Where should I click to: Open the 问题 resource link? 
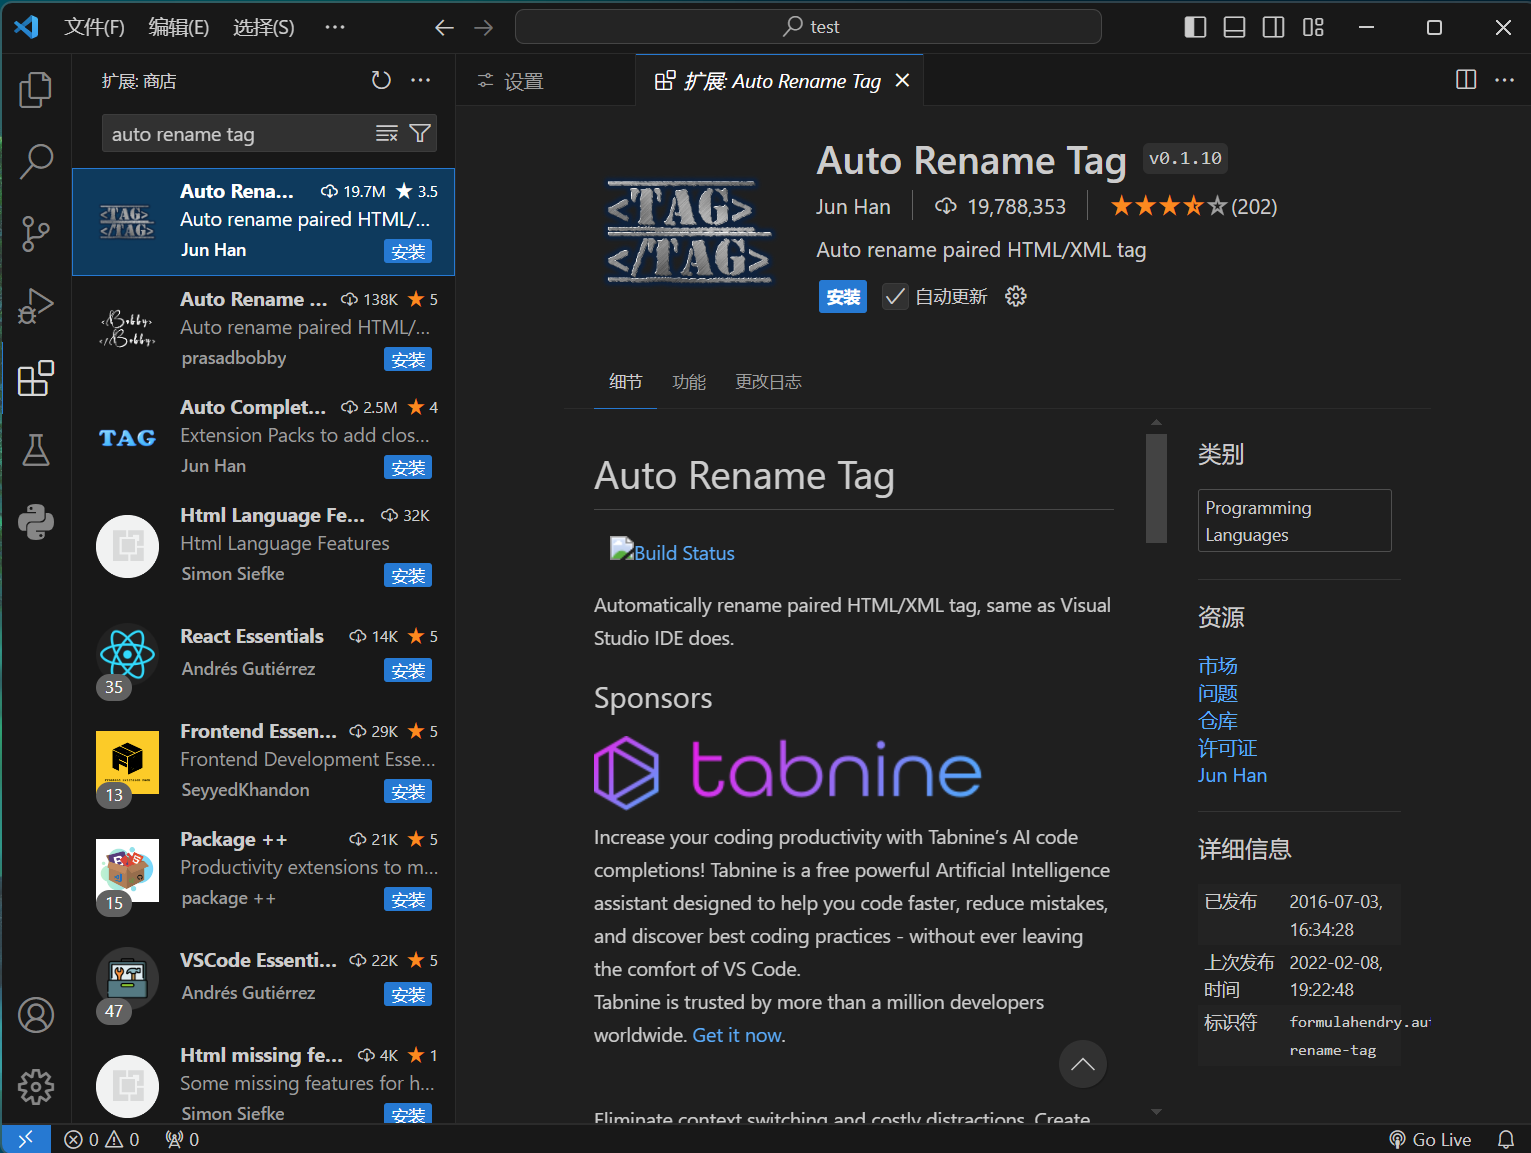[x=1218, y=693]
